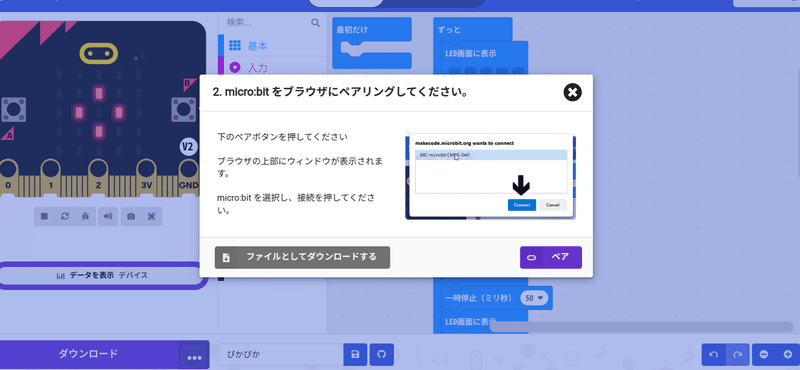Click データを表示 デバイス button
Image resolution: width=800 pixels, height=370 pixels.
102,276
